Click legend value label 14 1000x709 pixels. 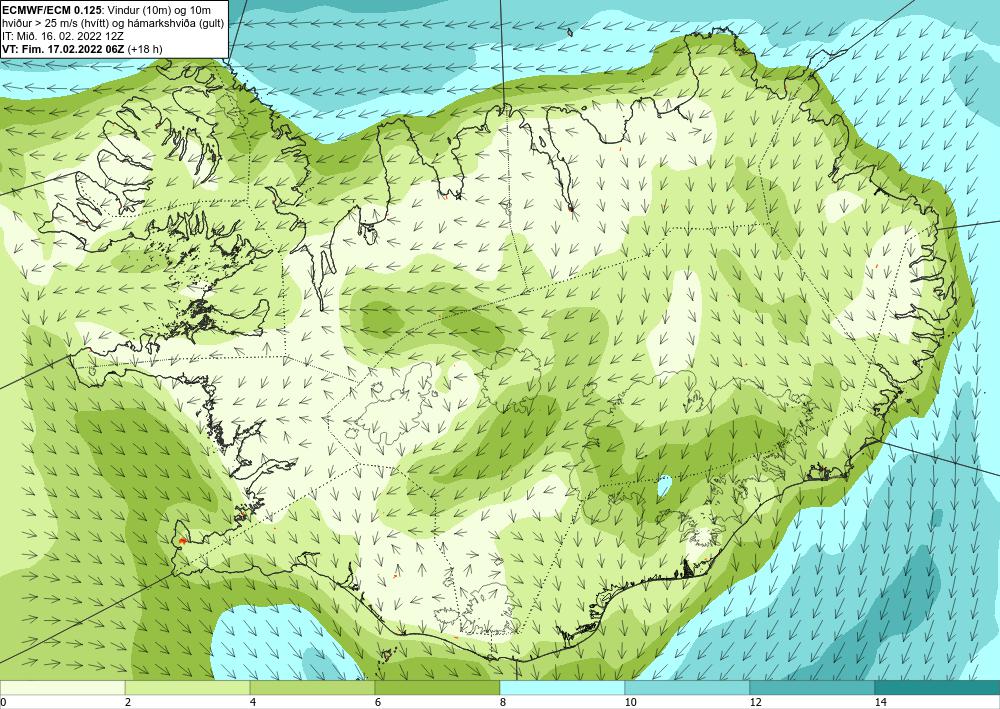click(x=881, y=702)
